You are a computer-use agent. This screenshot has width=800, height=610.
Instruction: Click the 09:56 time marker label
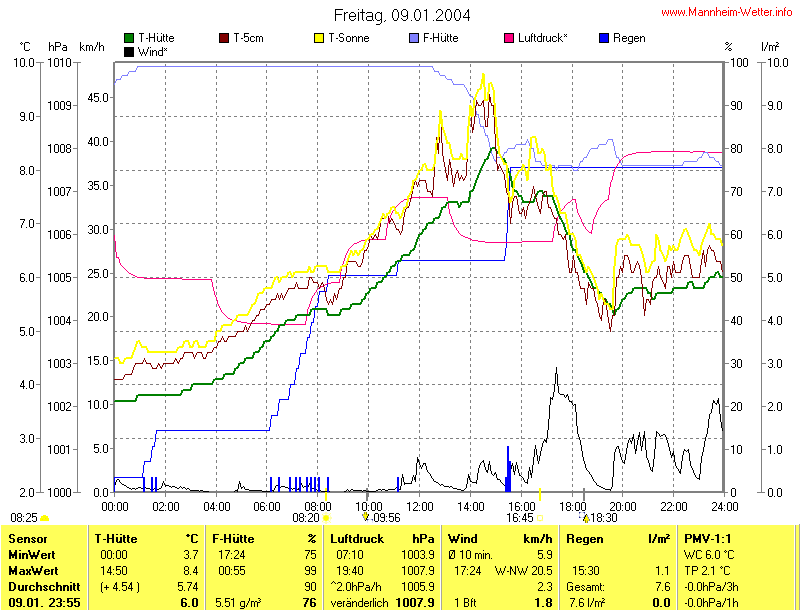pyautogui.click(x=385, y=518)
